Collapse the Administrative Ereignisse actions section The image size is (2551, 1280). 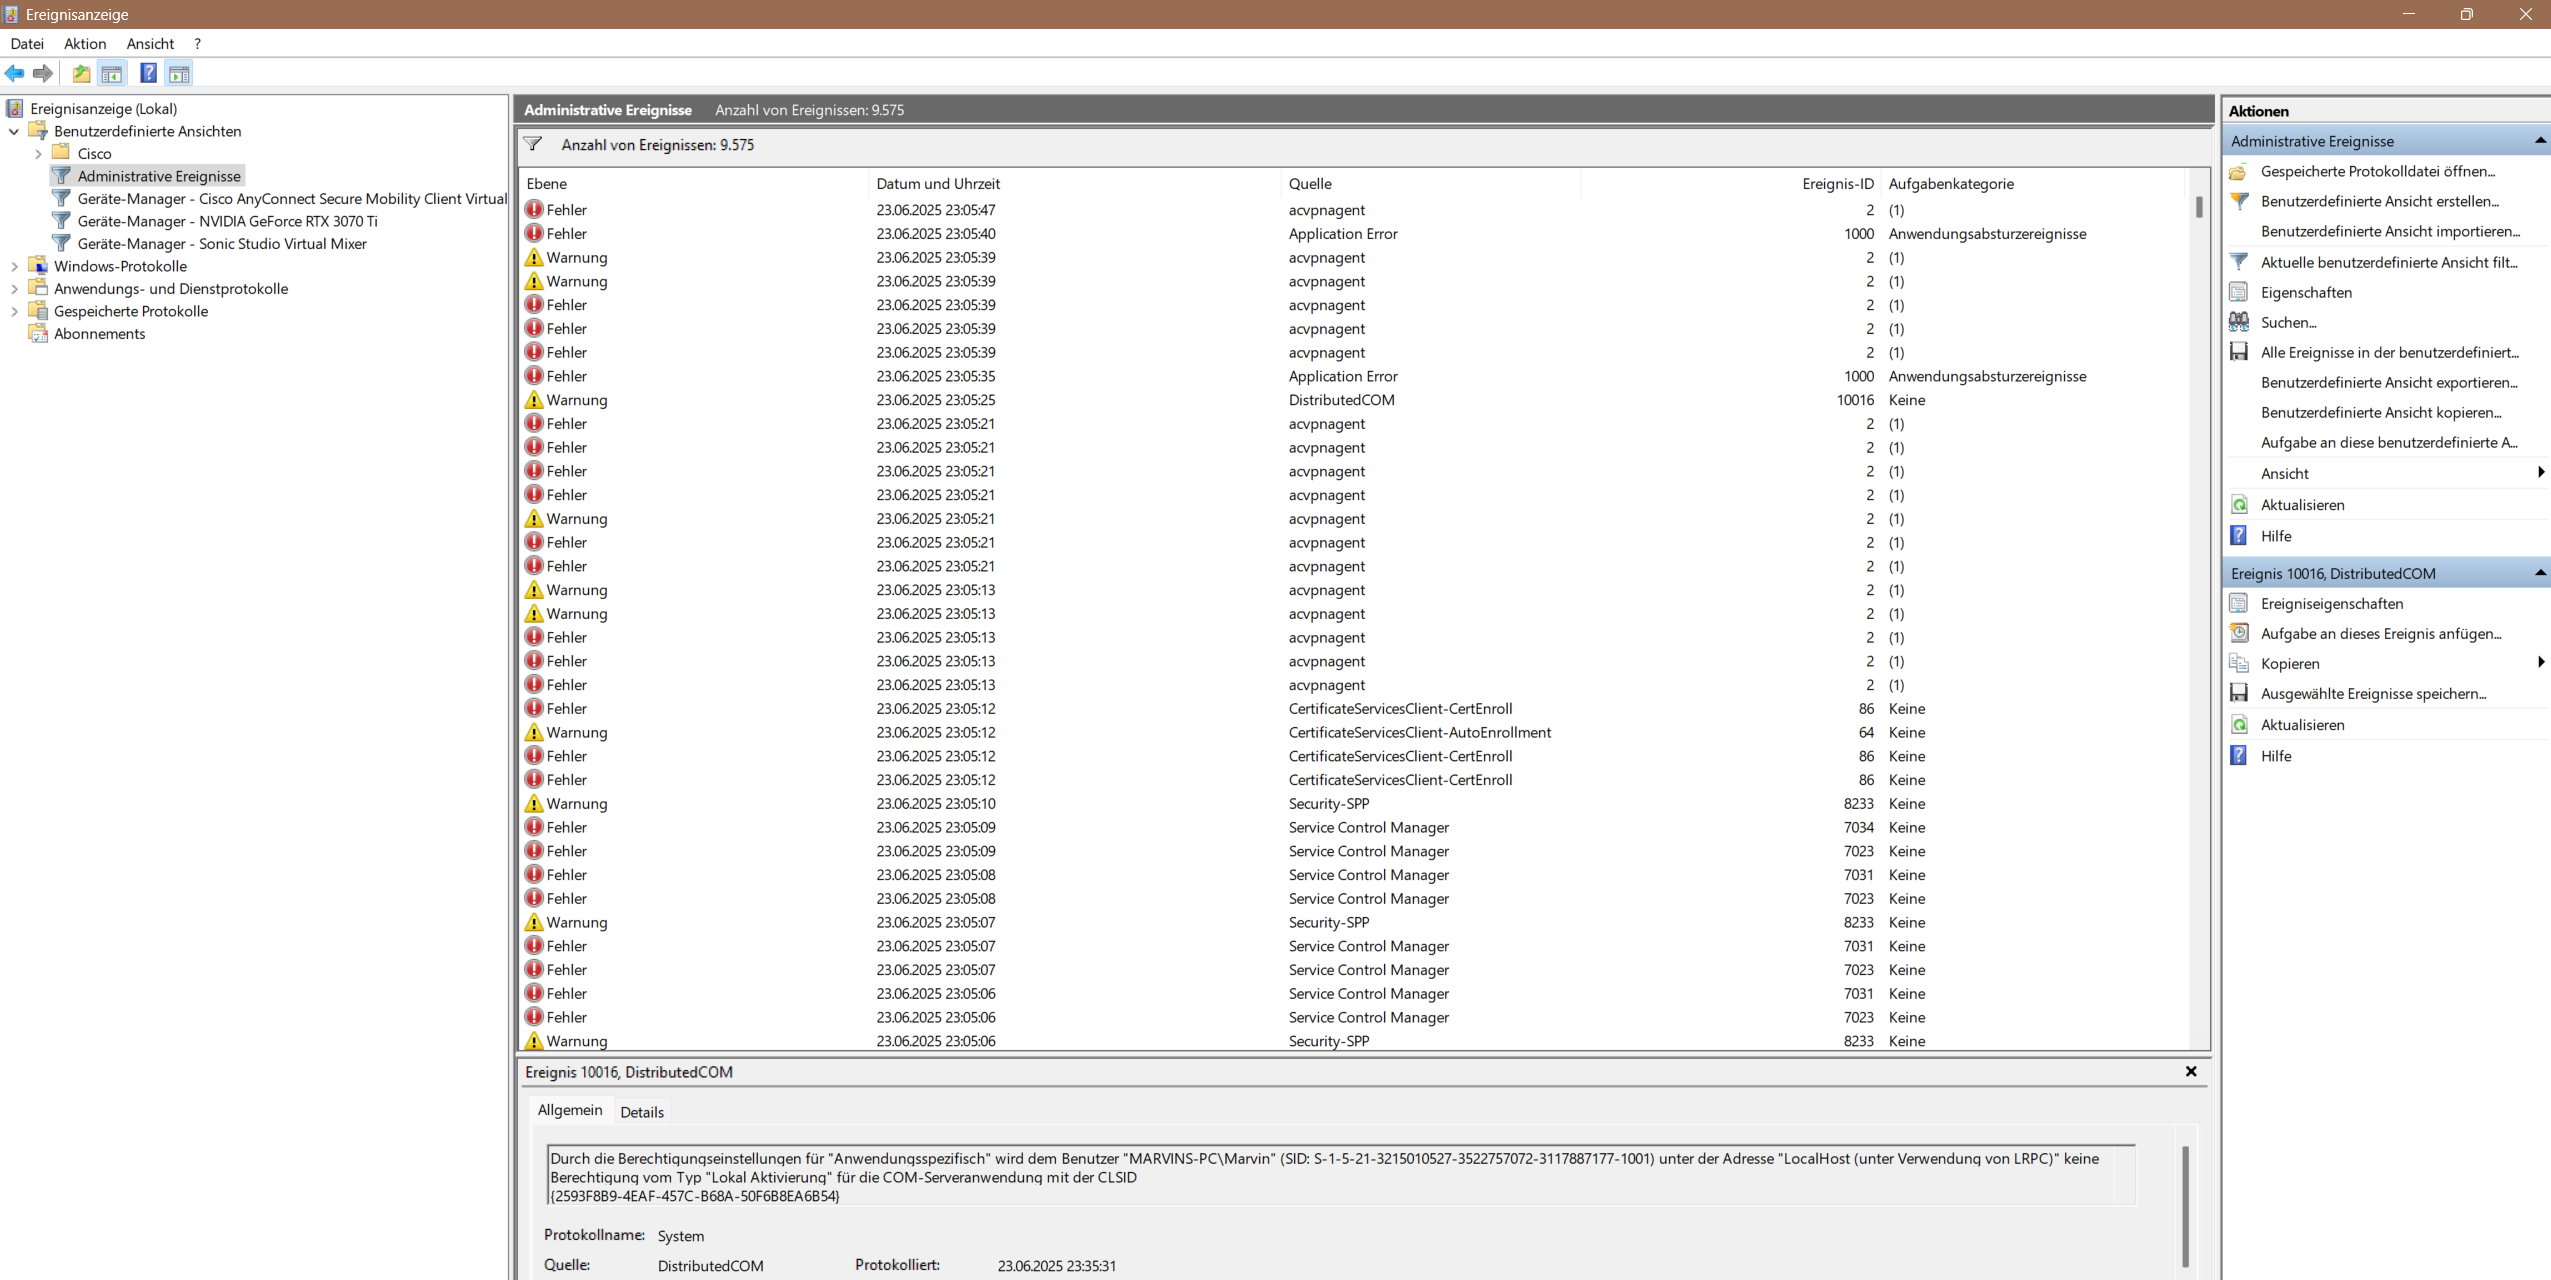click(2539, 141)
